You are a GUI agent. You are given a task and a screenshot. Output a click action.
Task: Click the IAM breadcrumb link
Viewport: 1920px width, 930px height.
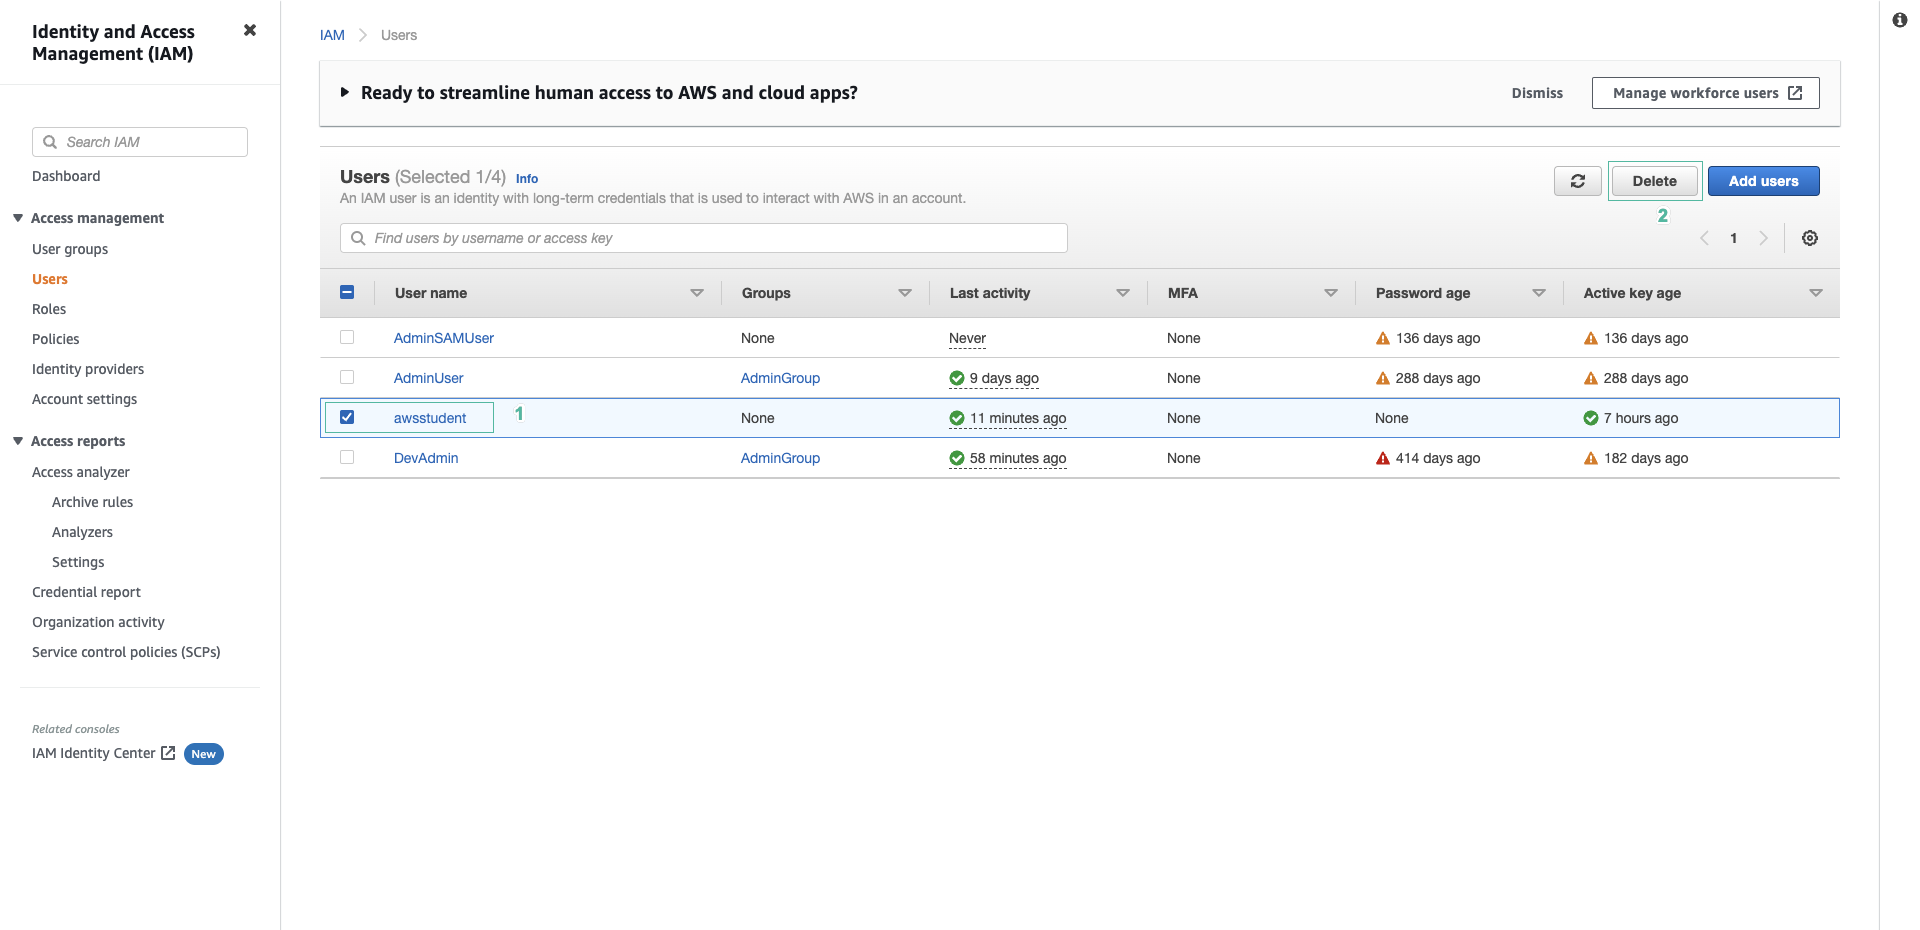[332, 35]
